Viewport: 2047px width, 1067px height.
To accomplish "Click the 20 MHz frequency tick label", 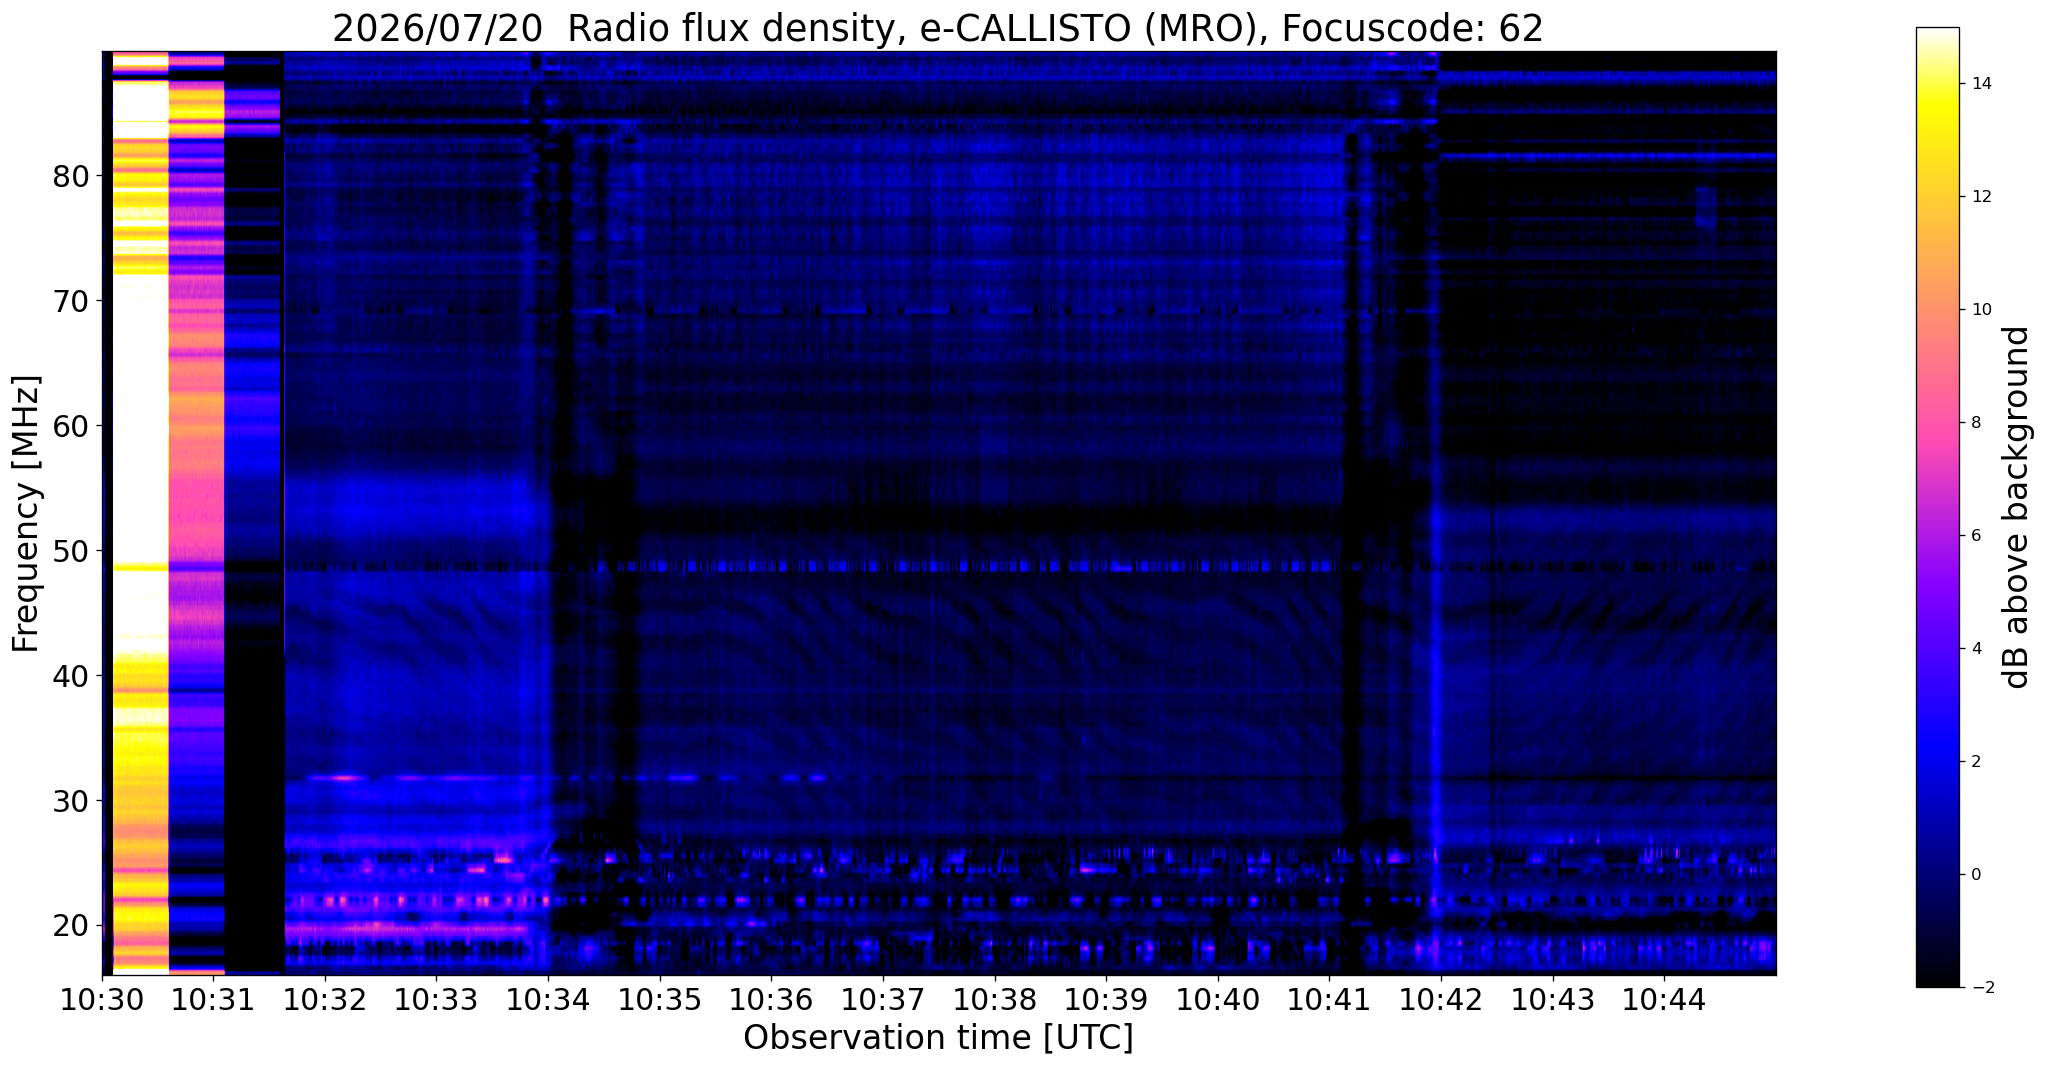I will (71, 925).
